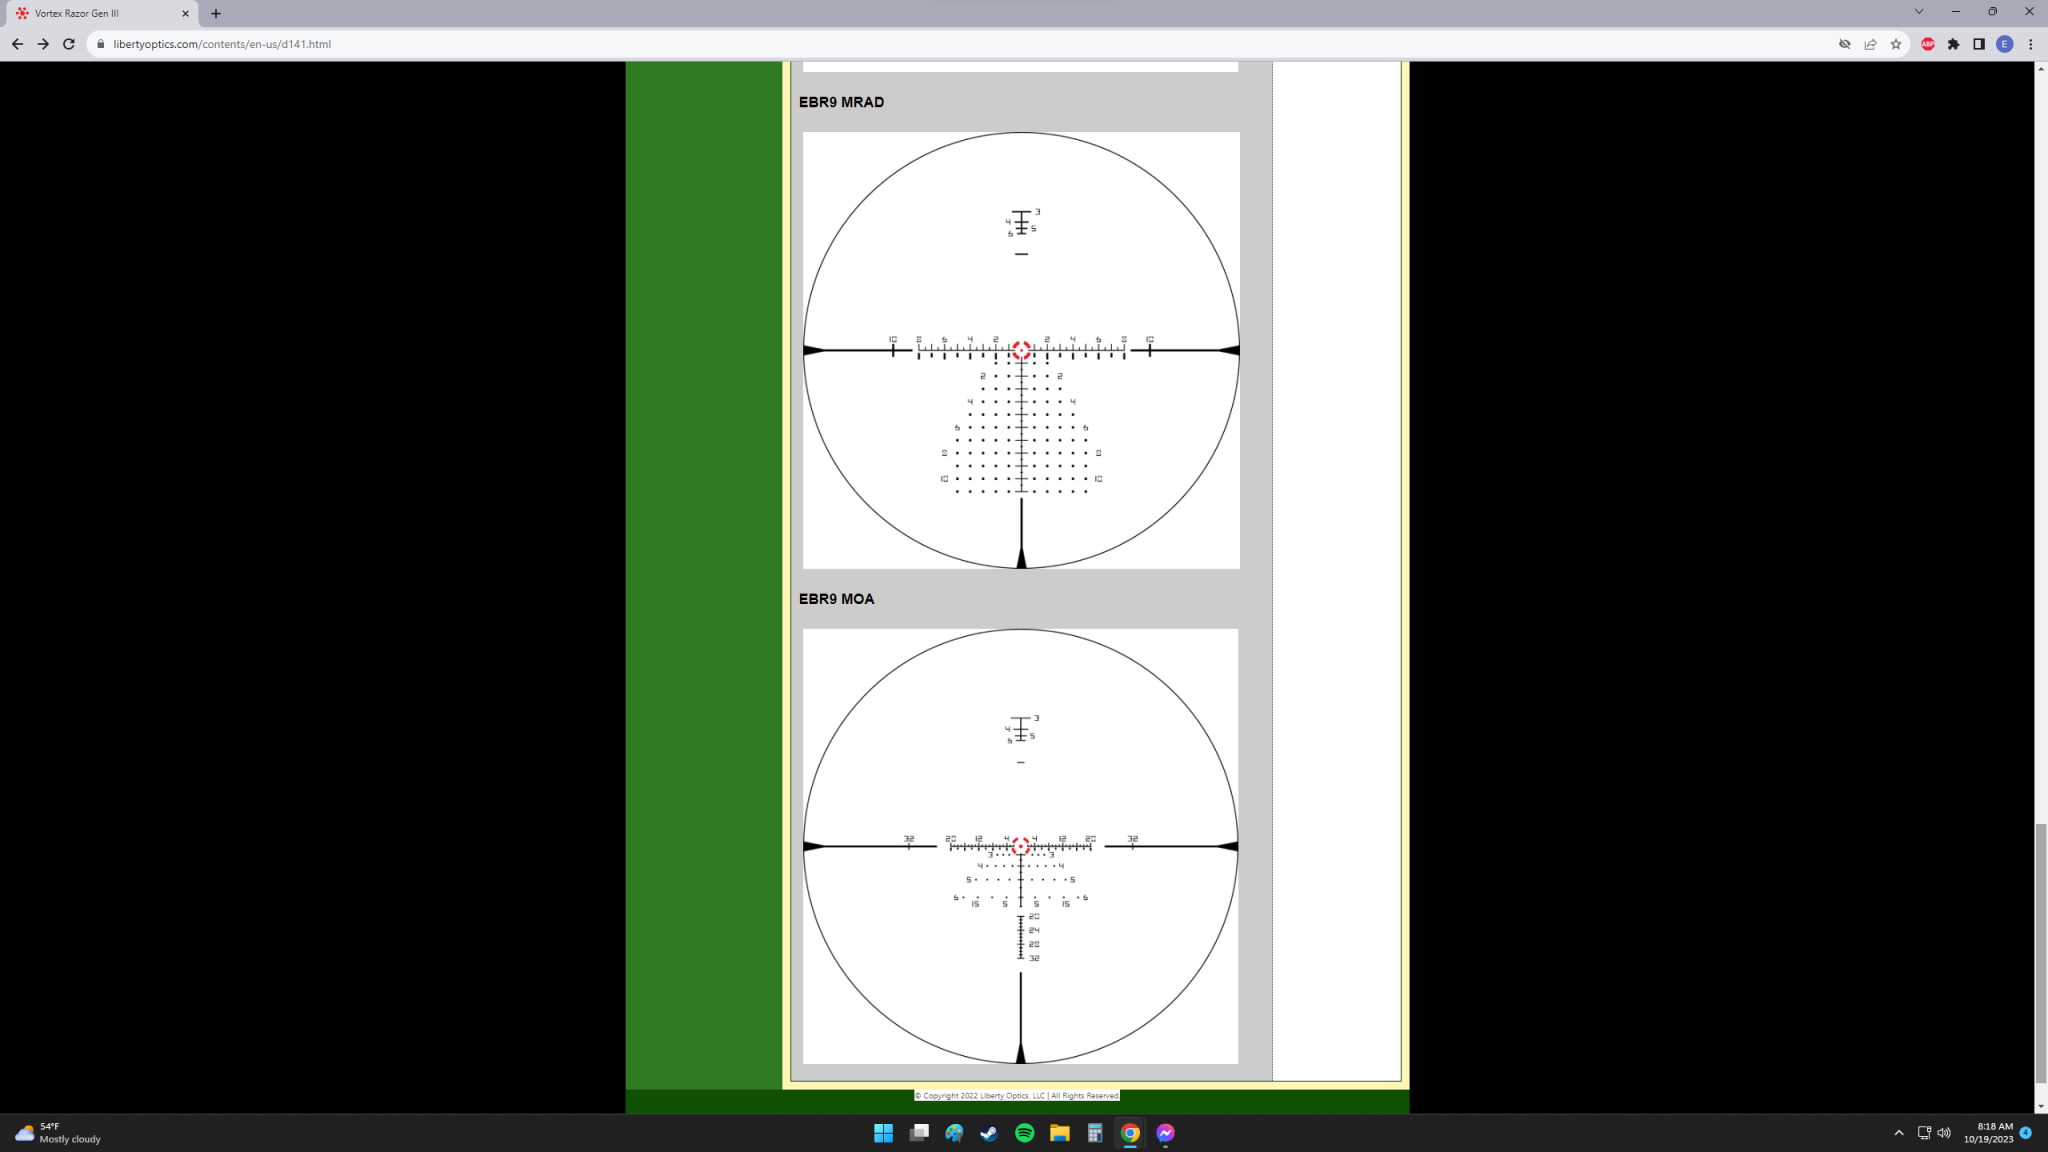Open the weather widget showing 54°F

click(x=60, y=1133)
